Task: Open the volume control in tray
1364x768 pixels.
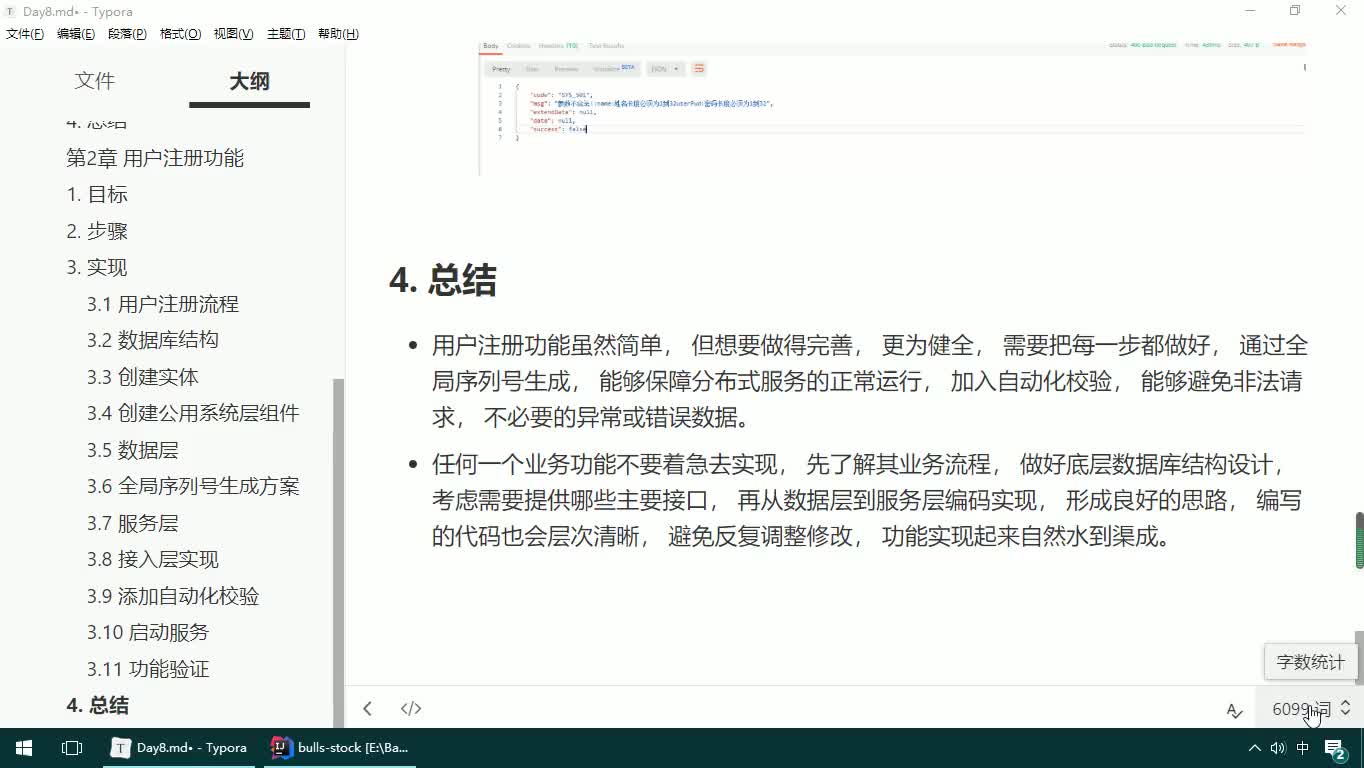Action: coord(1278,748)
